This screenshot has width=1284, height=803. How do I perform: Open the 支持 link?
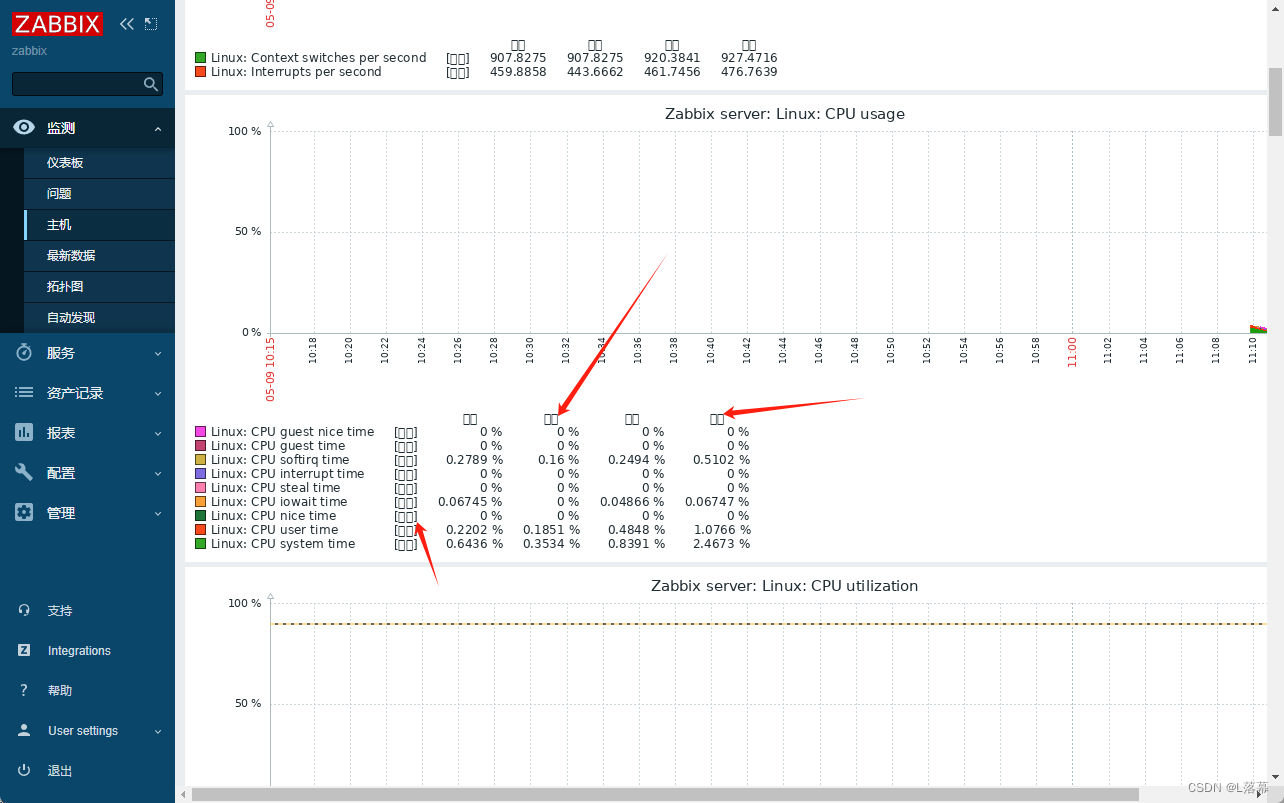(60, 611)
